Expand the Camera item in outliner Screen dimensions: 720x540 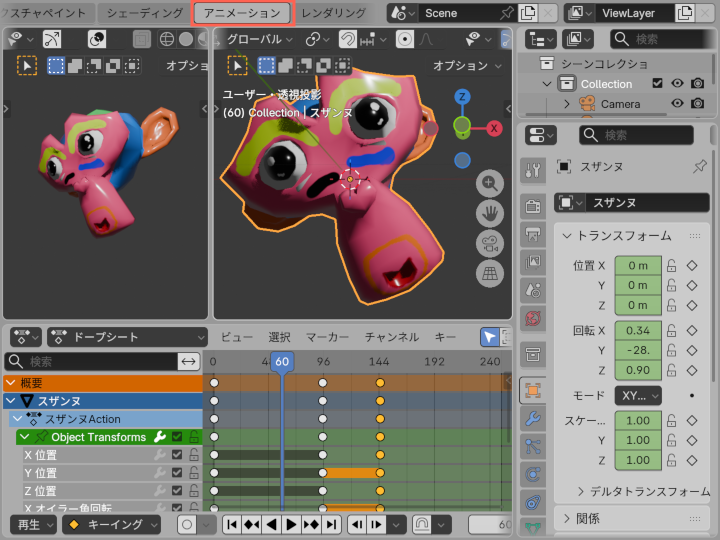[567, 104]
